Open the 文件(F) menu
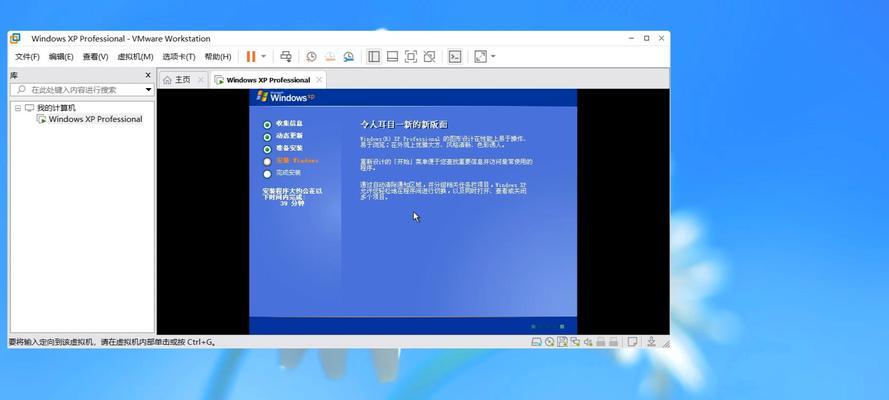The height and width of the screenshot is (400, 889). 27,57
